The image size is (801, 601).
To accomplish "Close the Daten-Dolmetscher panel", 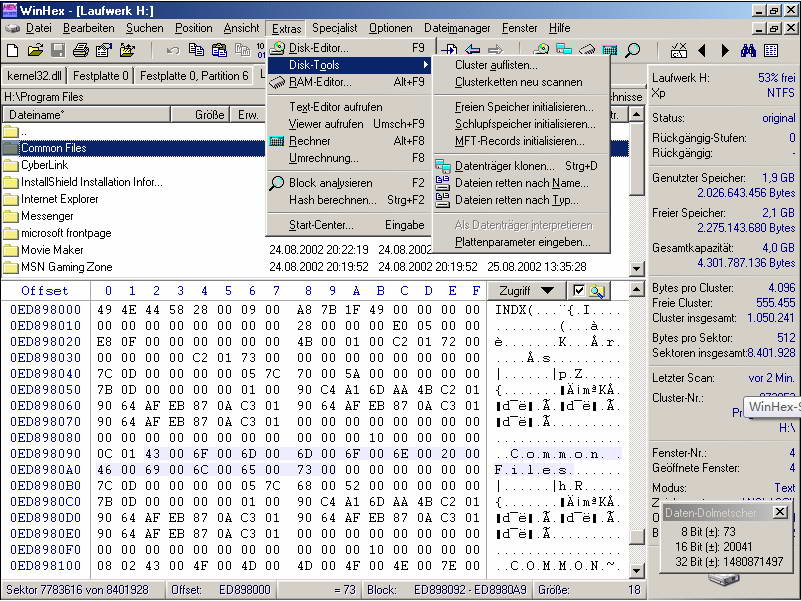I will pyautogui.click(x=780, y=512).
